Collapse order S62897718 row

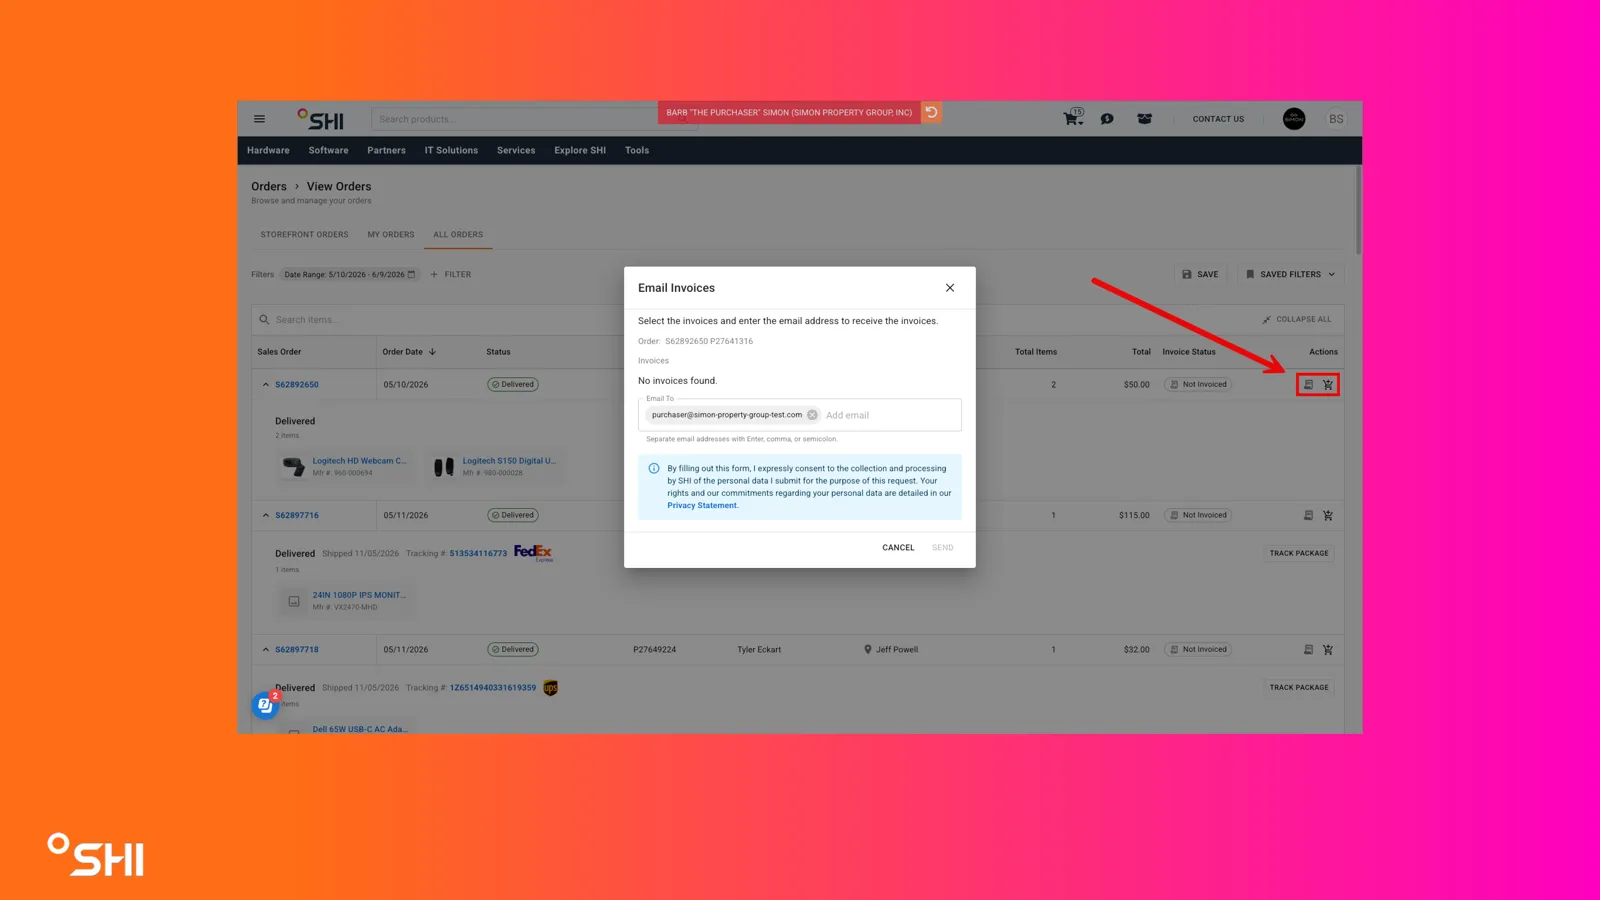(266, 649)
